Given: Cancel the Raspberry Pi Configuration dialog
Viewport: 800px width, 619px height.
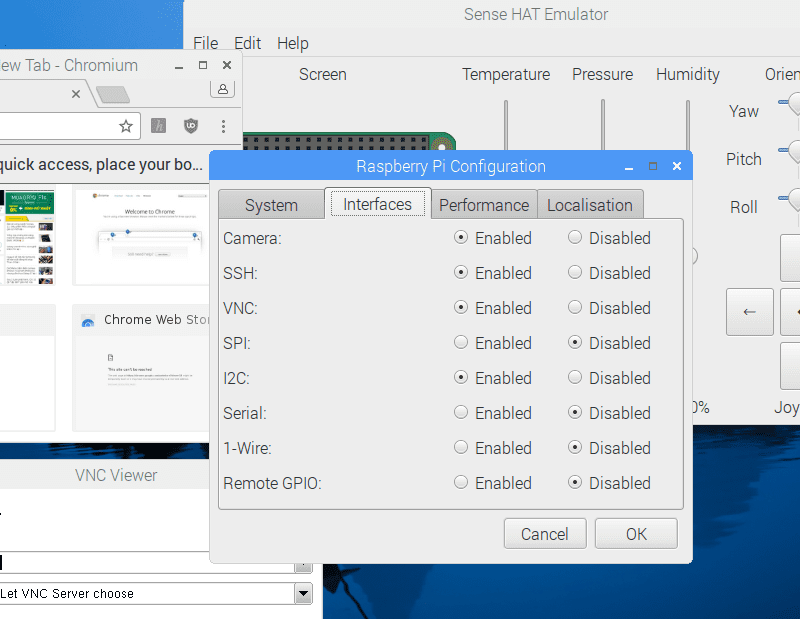Looking at the screenshot, I should 545,534.
